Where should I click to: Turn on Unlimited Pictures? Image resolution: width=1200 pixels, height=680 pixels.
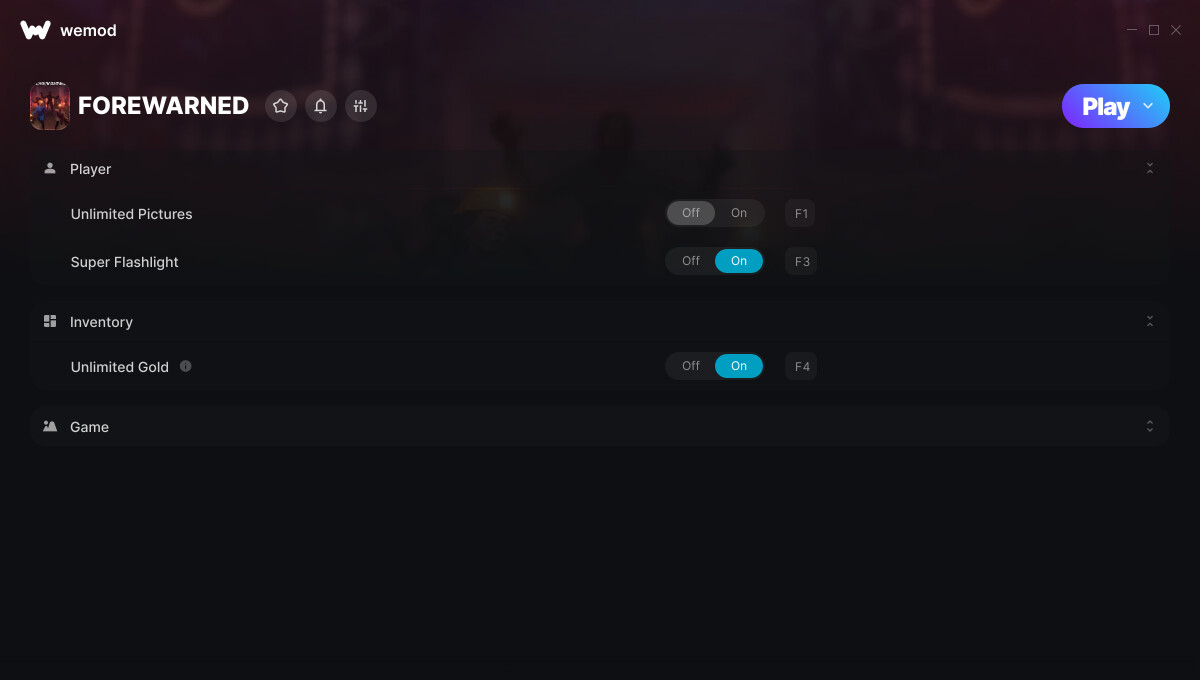pyautogui.click(x=739, y=213)
